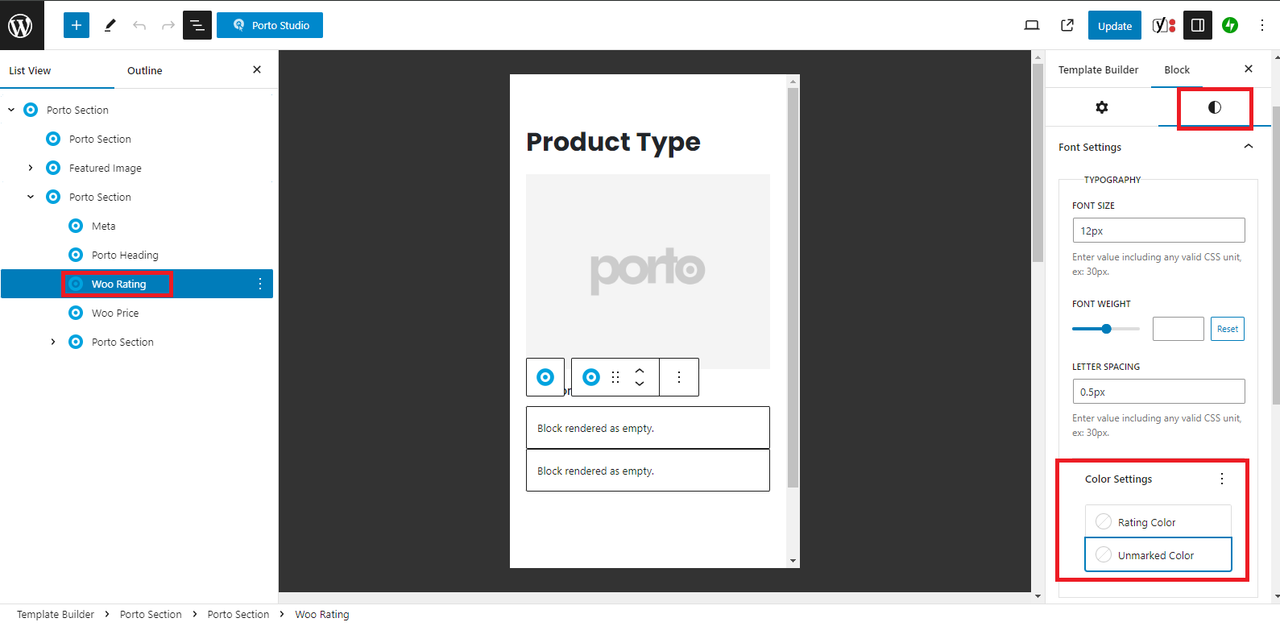
Task: Open the block inserter plus button
Action: coord(76,25)
